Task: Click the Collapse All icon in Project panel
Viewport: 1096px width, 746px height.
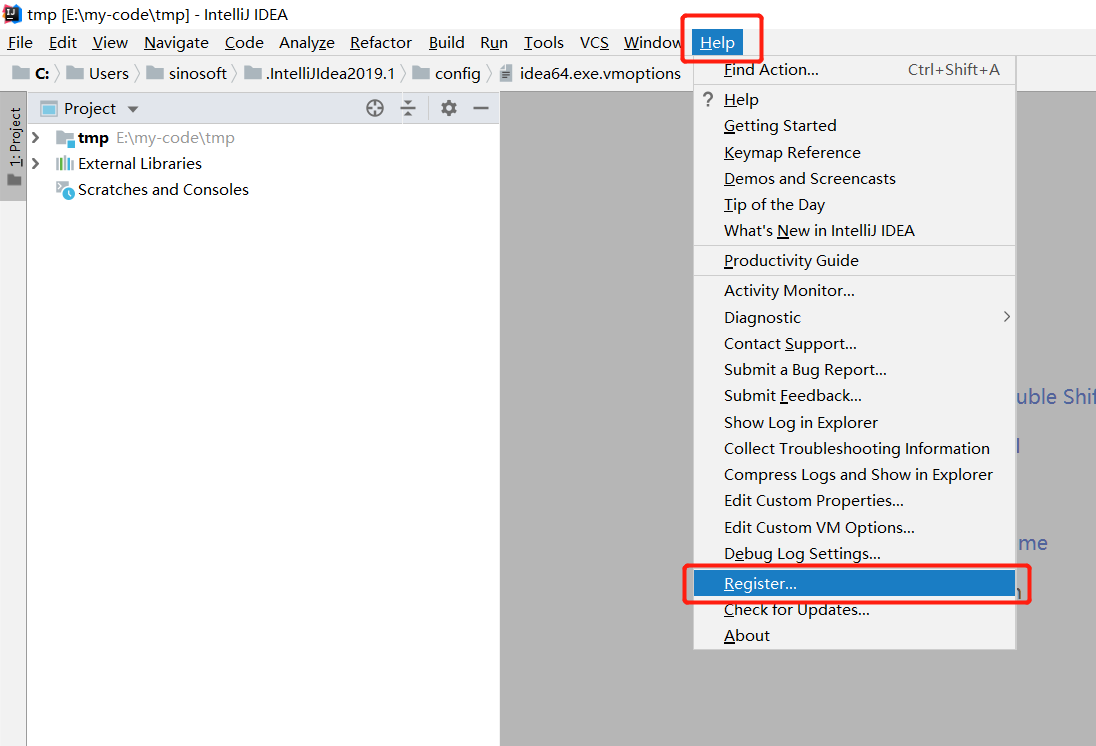Action: pos(408,108)
